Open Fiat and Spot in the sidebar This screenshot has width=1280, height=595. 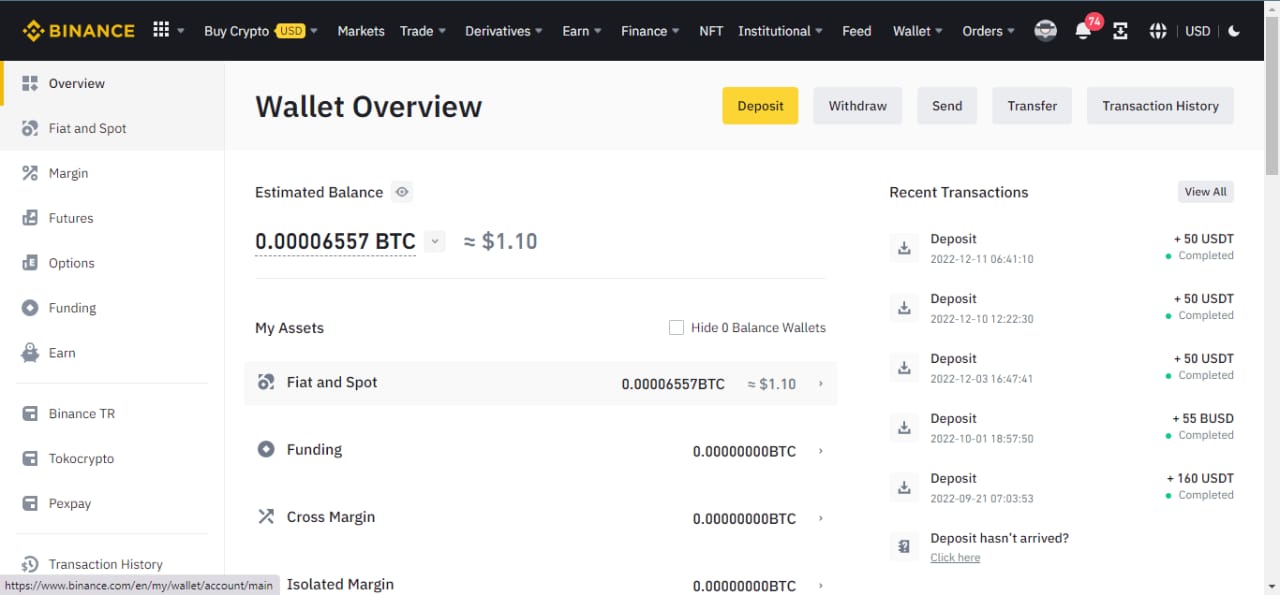tap(112, 128)
